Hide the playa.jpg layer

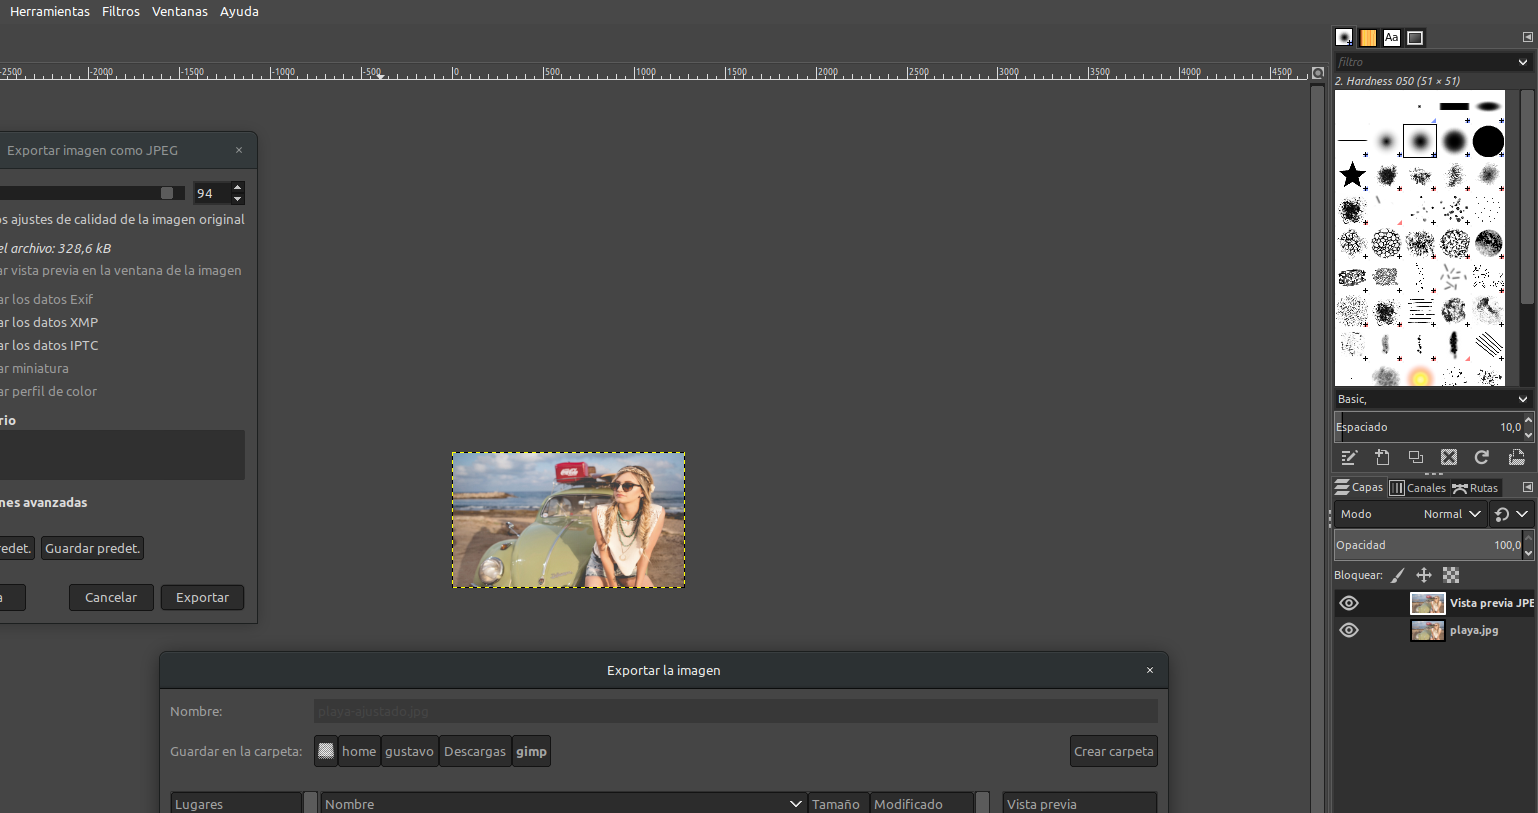point(1349,630)
